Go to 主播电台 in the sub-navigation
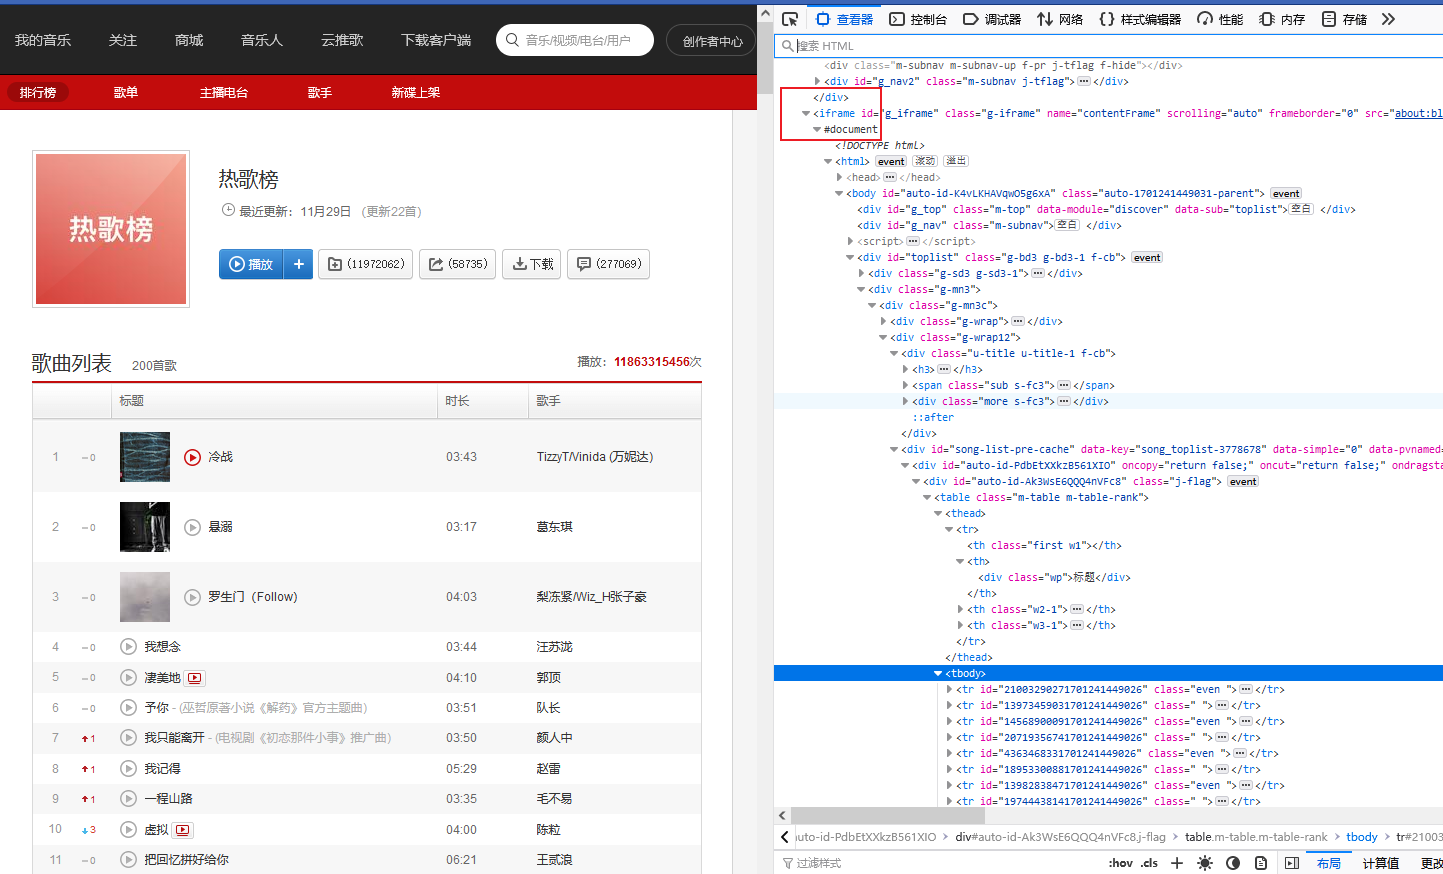1443x874 pixels. 224,92
